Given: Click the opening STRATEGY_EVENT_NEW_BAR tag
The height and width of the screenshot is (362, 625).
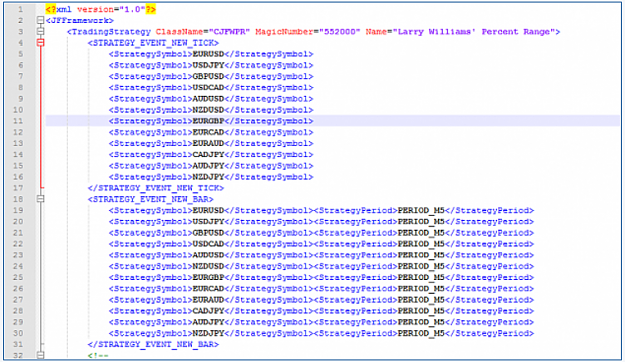Looking at the screenshot, I should tap(151, 199).
